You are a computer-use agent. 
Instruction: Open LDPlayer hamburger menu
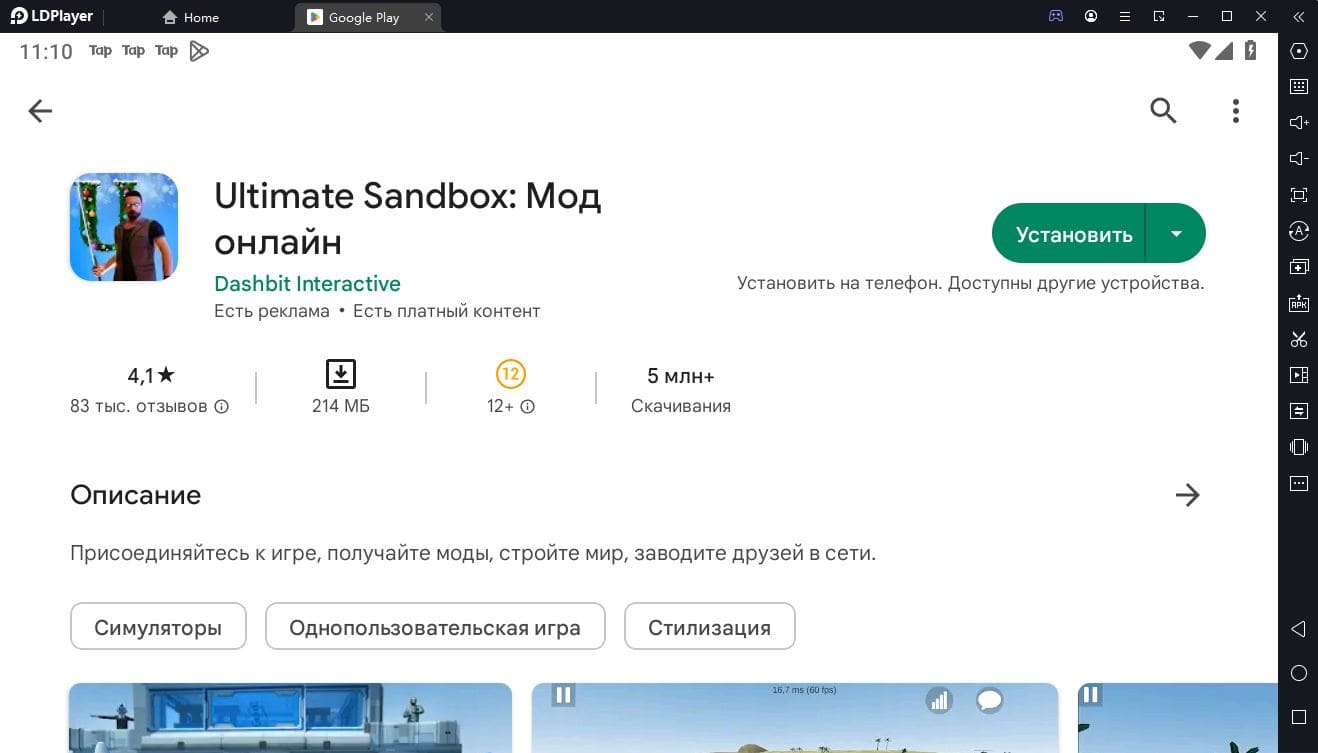(x=1125, y=16)
